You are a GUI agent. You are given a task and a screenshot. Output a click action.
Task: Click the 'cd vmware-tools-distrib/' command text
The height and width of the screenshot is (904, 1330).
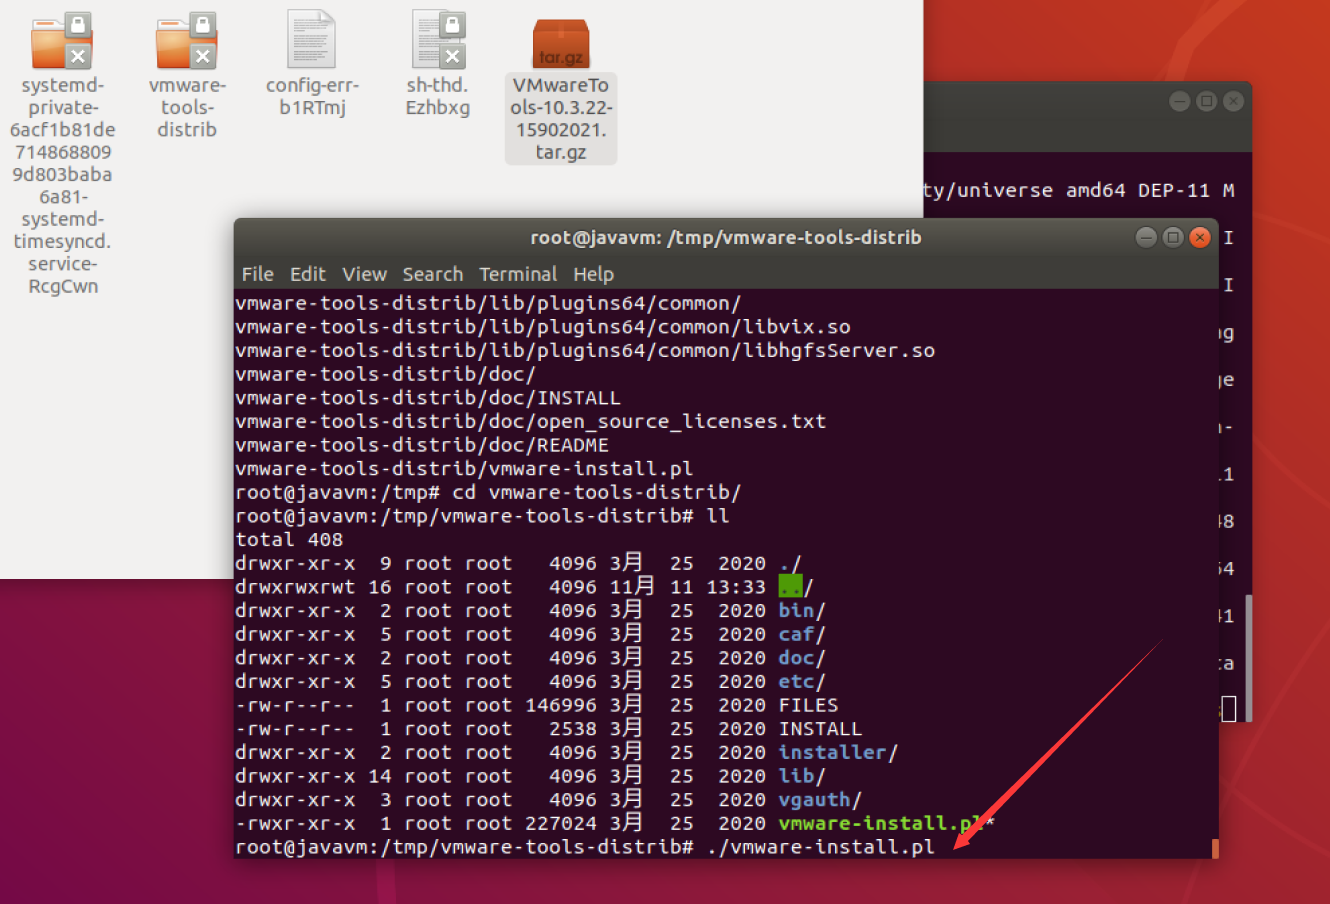(x=597, y=492)
